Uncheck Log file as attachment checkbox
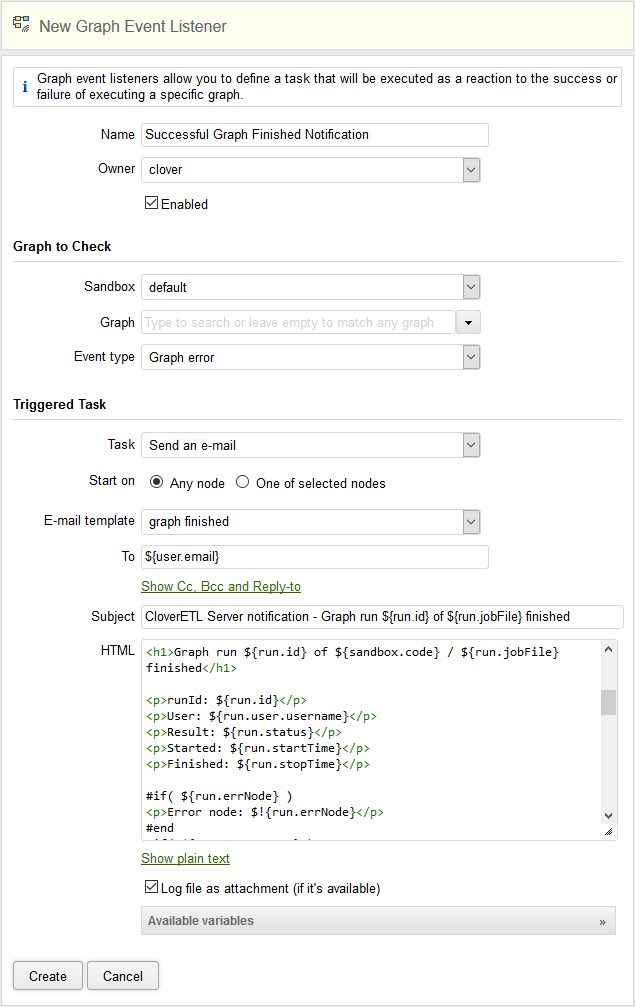The width and height of the screenshot is (635, 1007). point(152,887)
